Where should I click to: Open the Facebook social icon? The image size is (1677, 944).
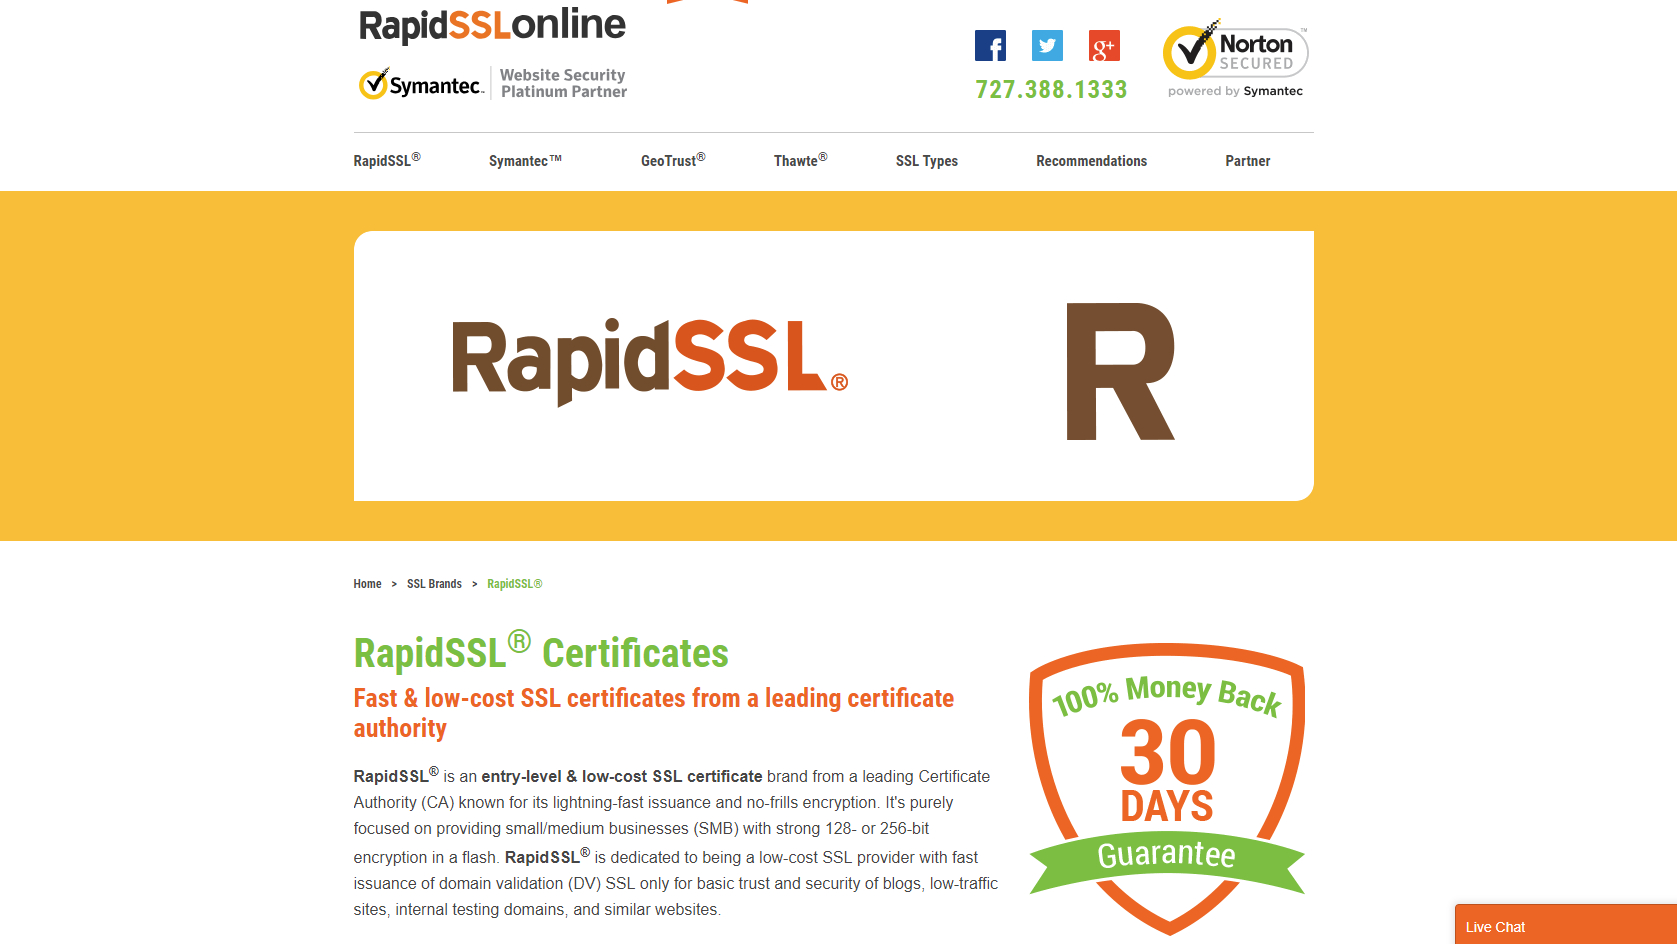990,46
